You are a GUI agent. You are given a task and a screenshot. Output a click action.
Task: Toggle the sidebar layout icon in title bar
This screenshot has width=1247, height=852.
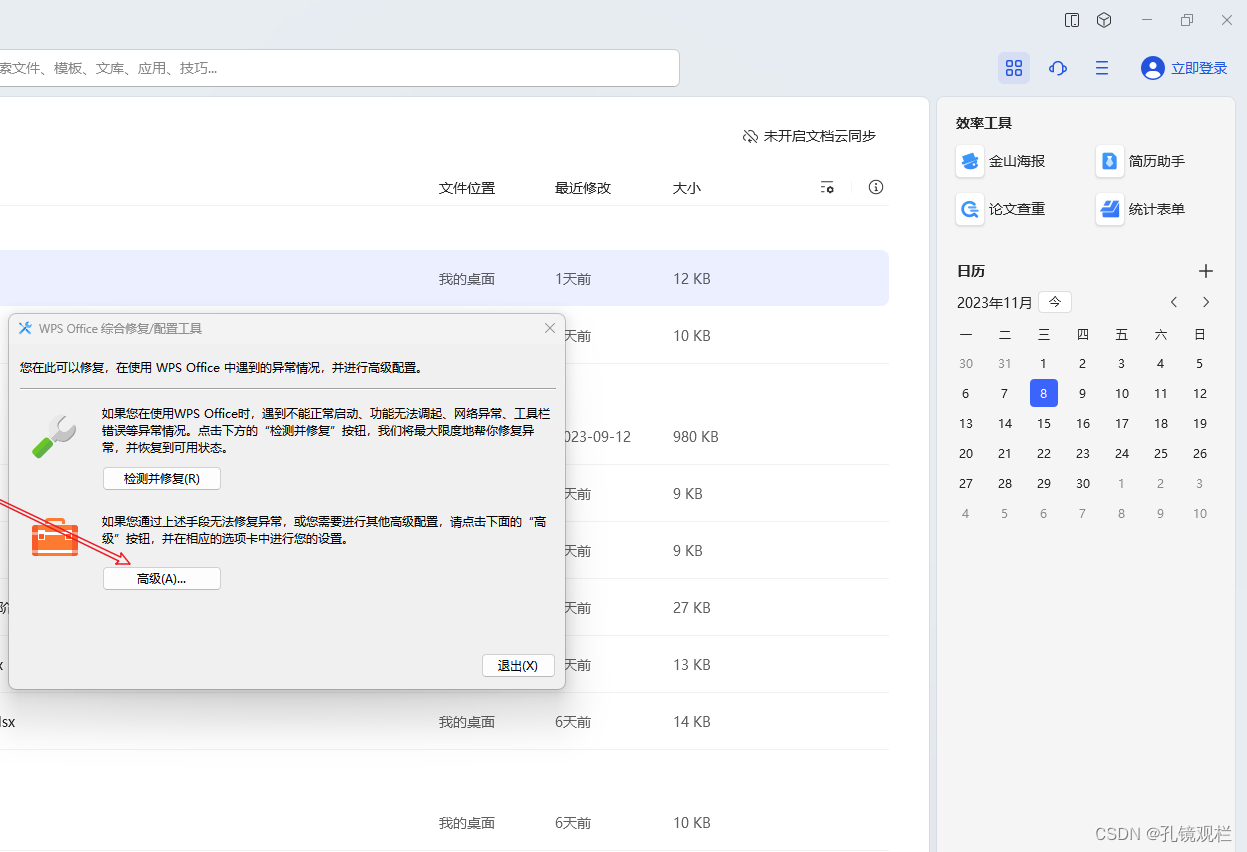(1072, 20)
